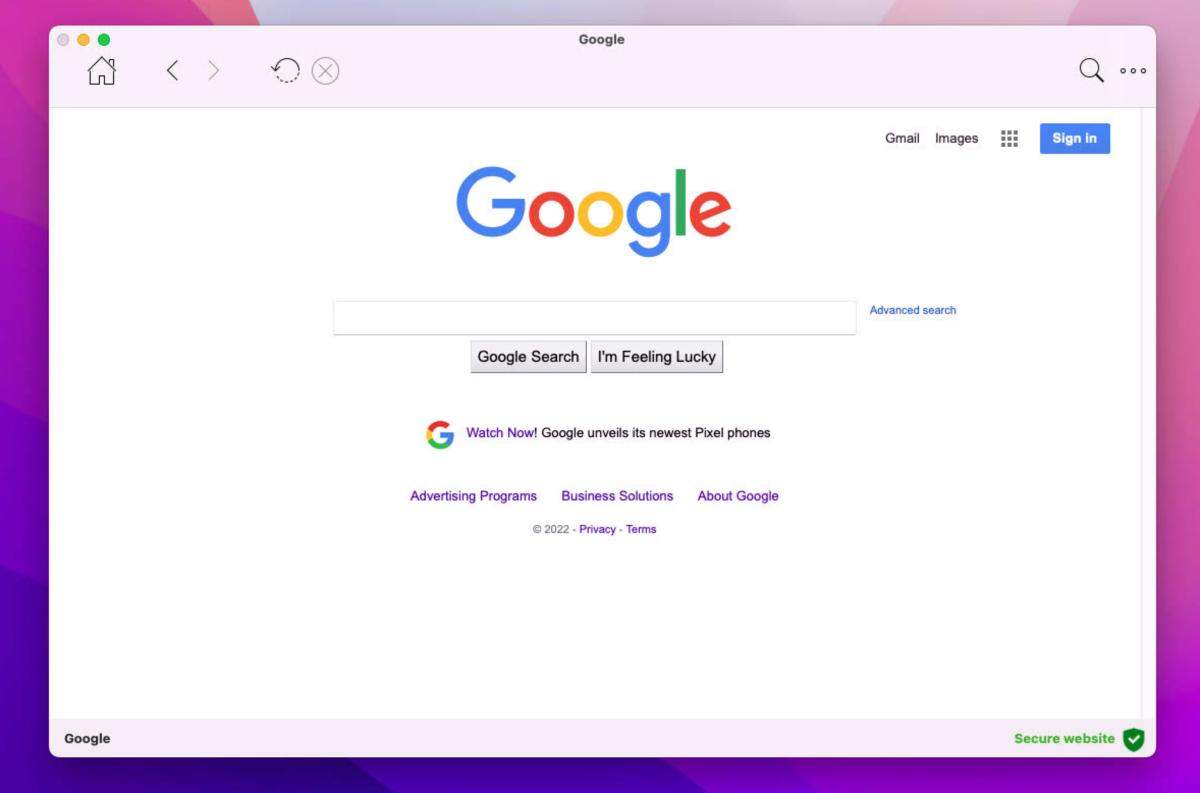Click the window's green zoom button
The height and width of the screenshot is (793, 1200).
pos(104,40)
